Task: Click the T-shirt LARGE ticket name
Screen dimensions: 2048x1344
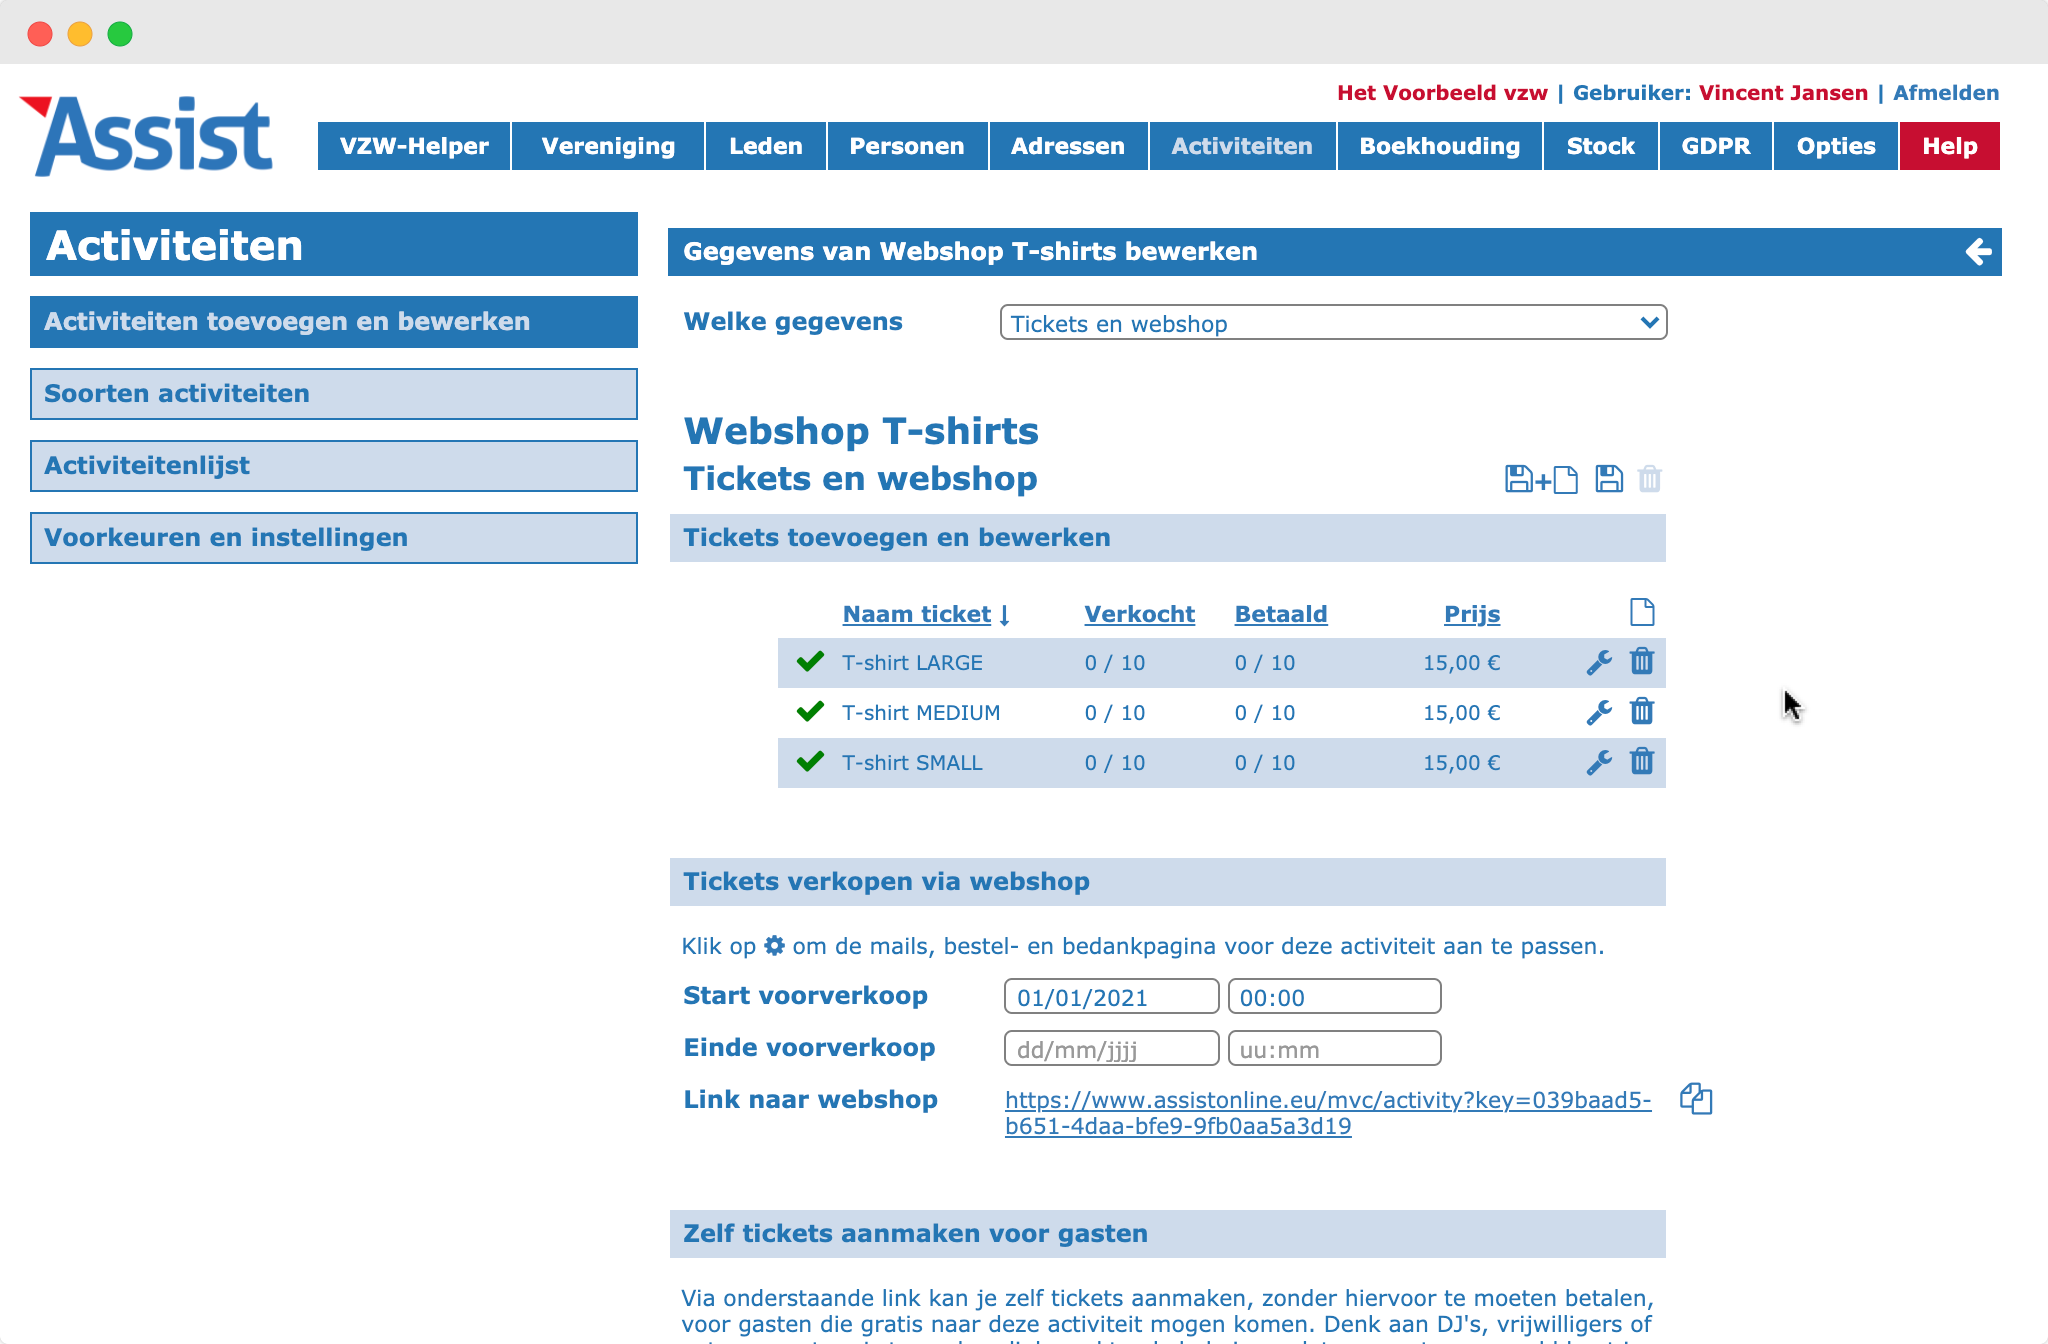Action: coord(912,663)
